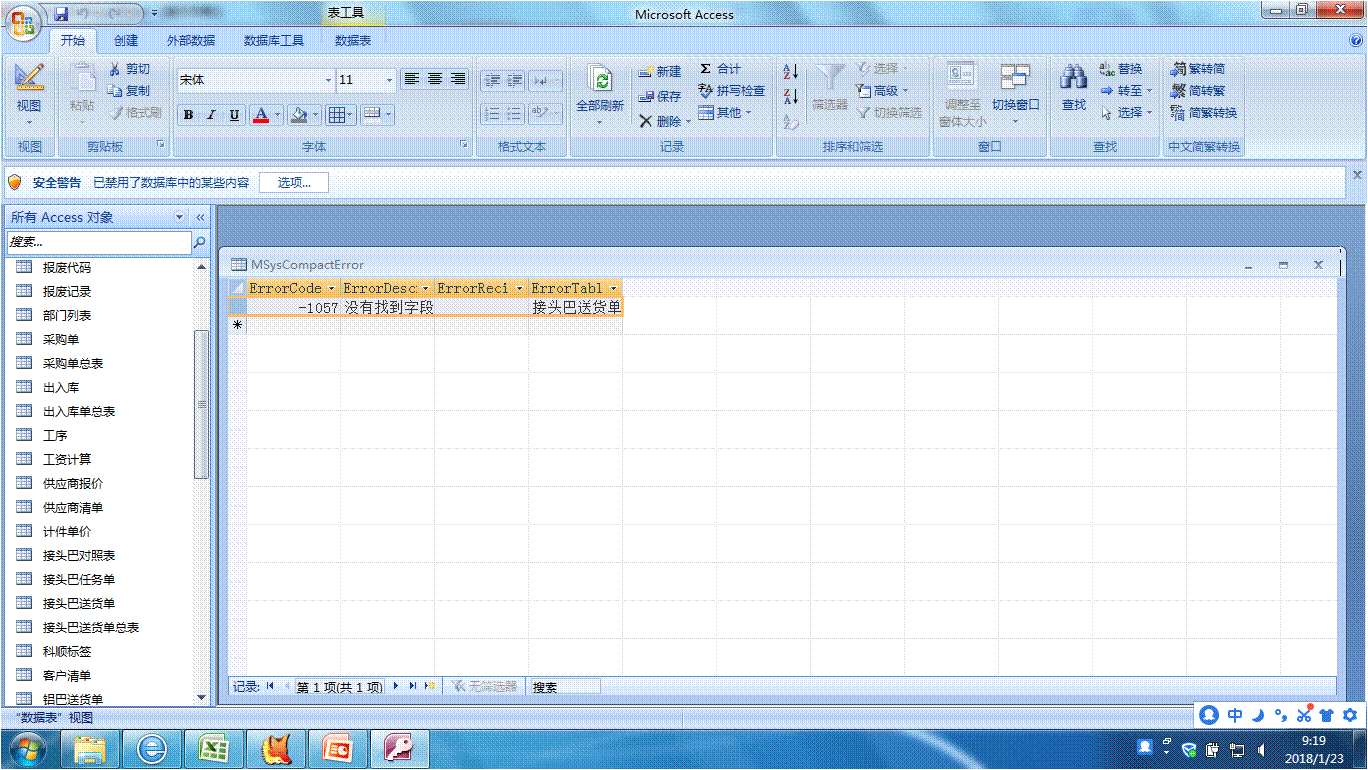Delete record with 删除

click(660, 122)
